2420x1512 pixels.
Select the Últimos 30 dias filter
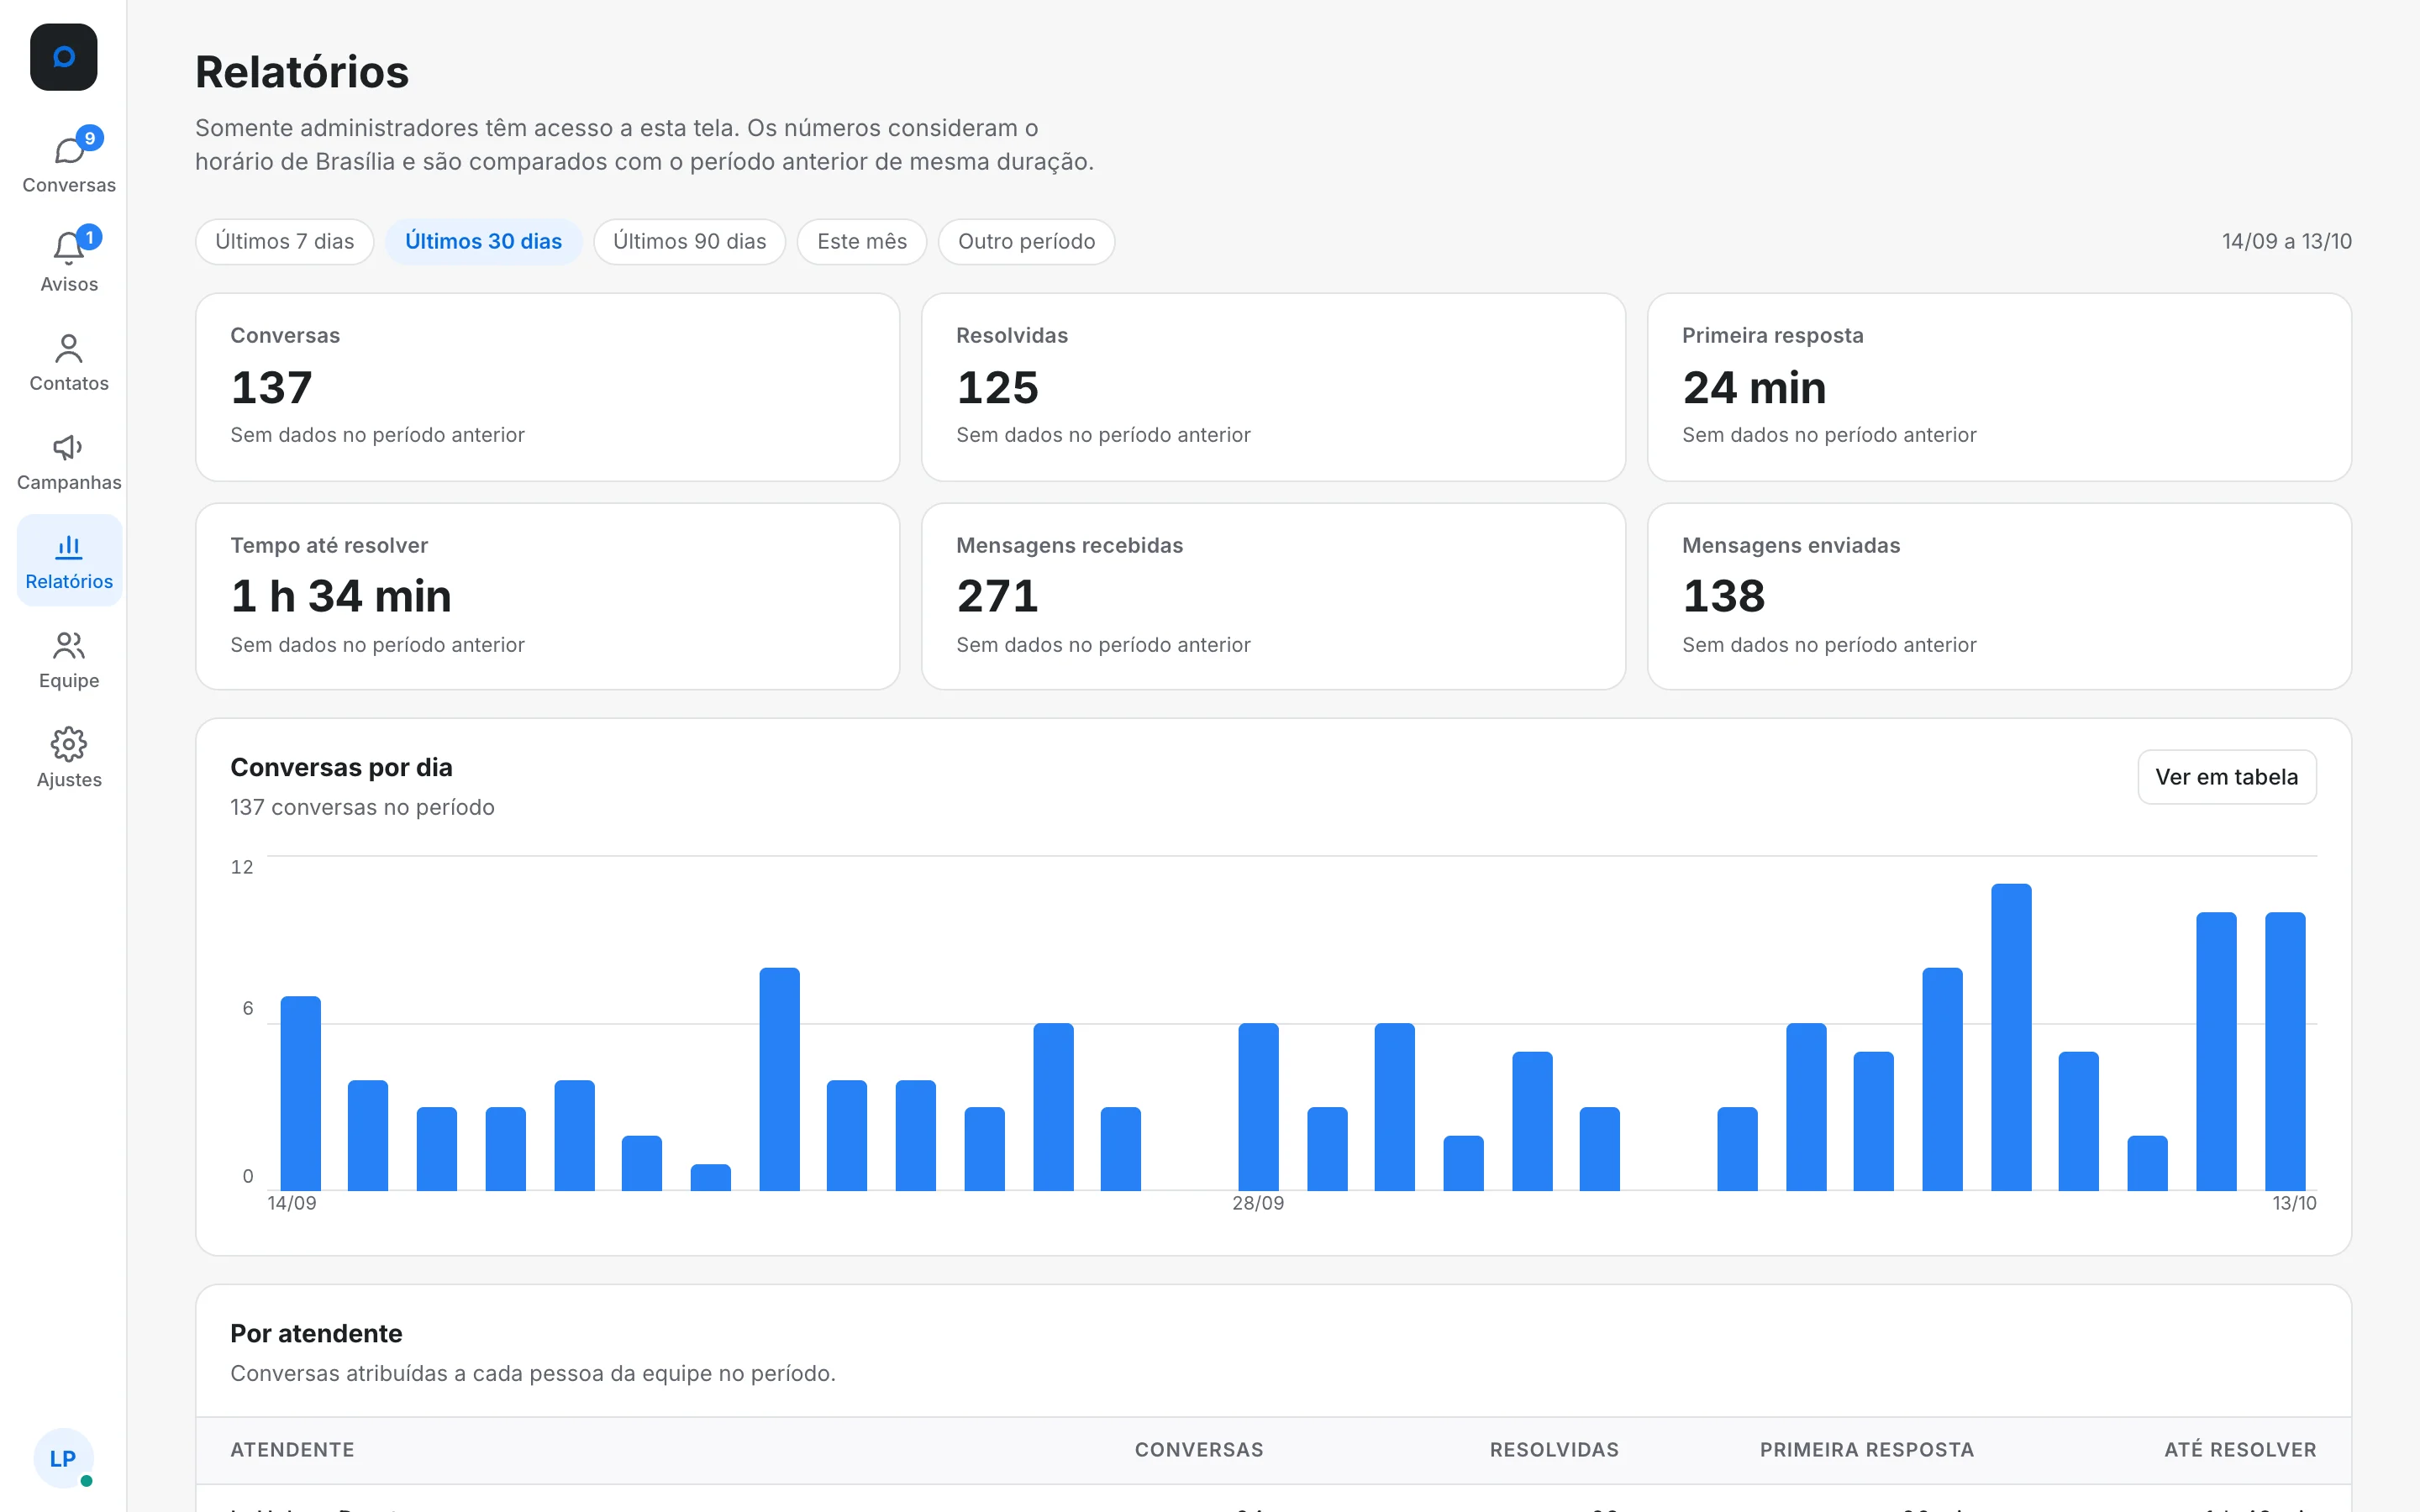[x=484, y=242]
